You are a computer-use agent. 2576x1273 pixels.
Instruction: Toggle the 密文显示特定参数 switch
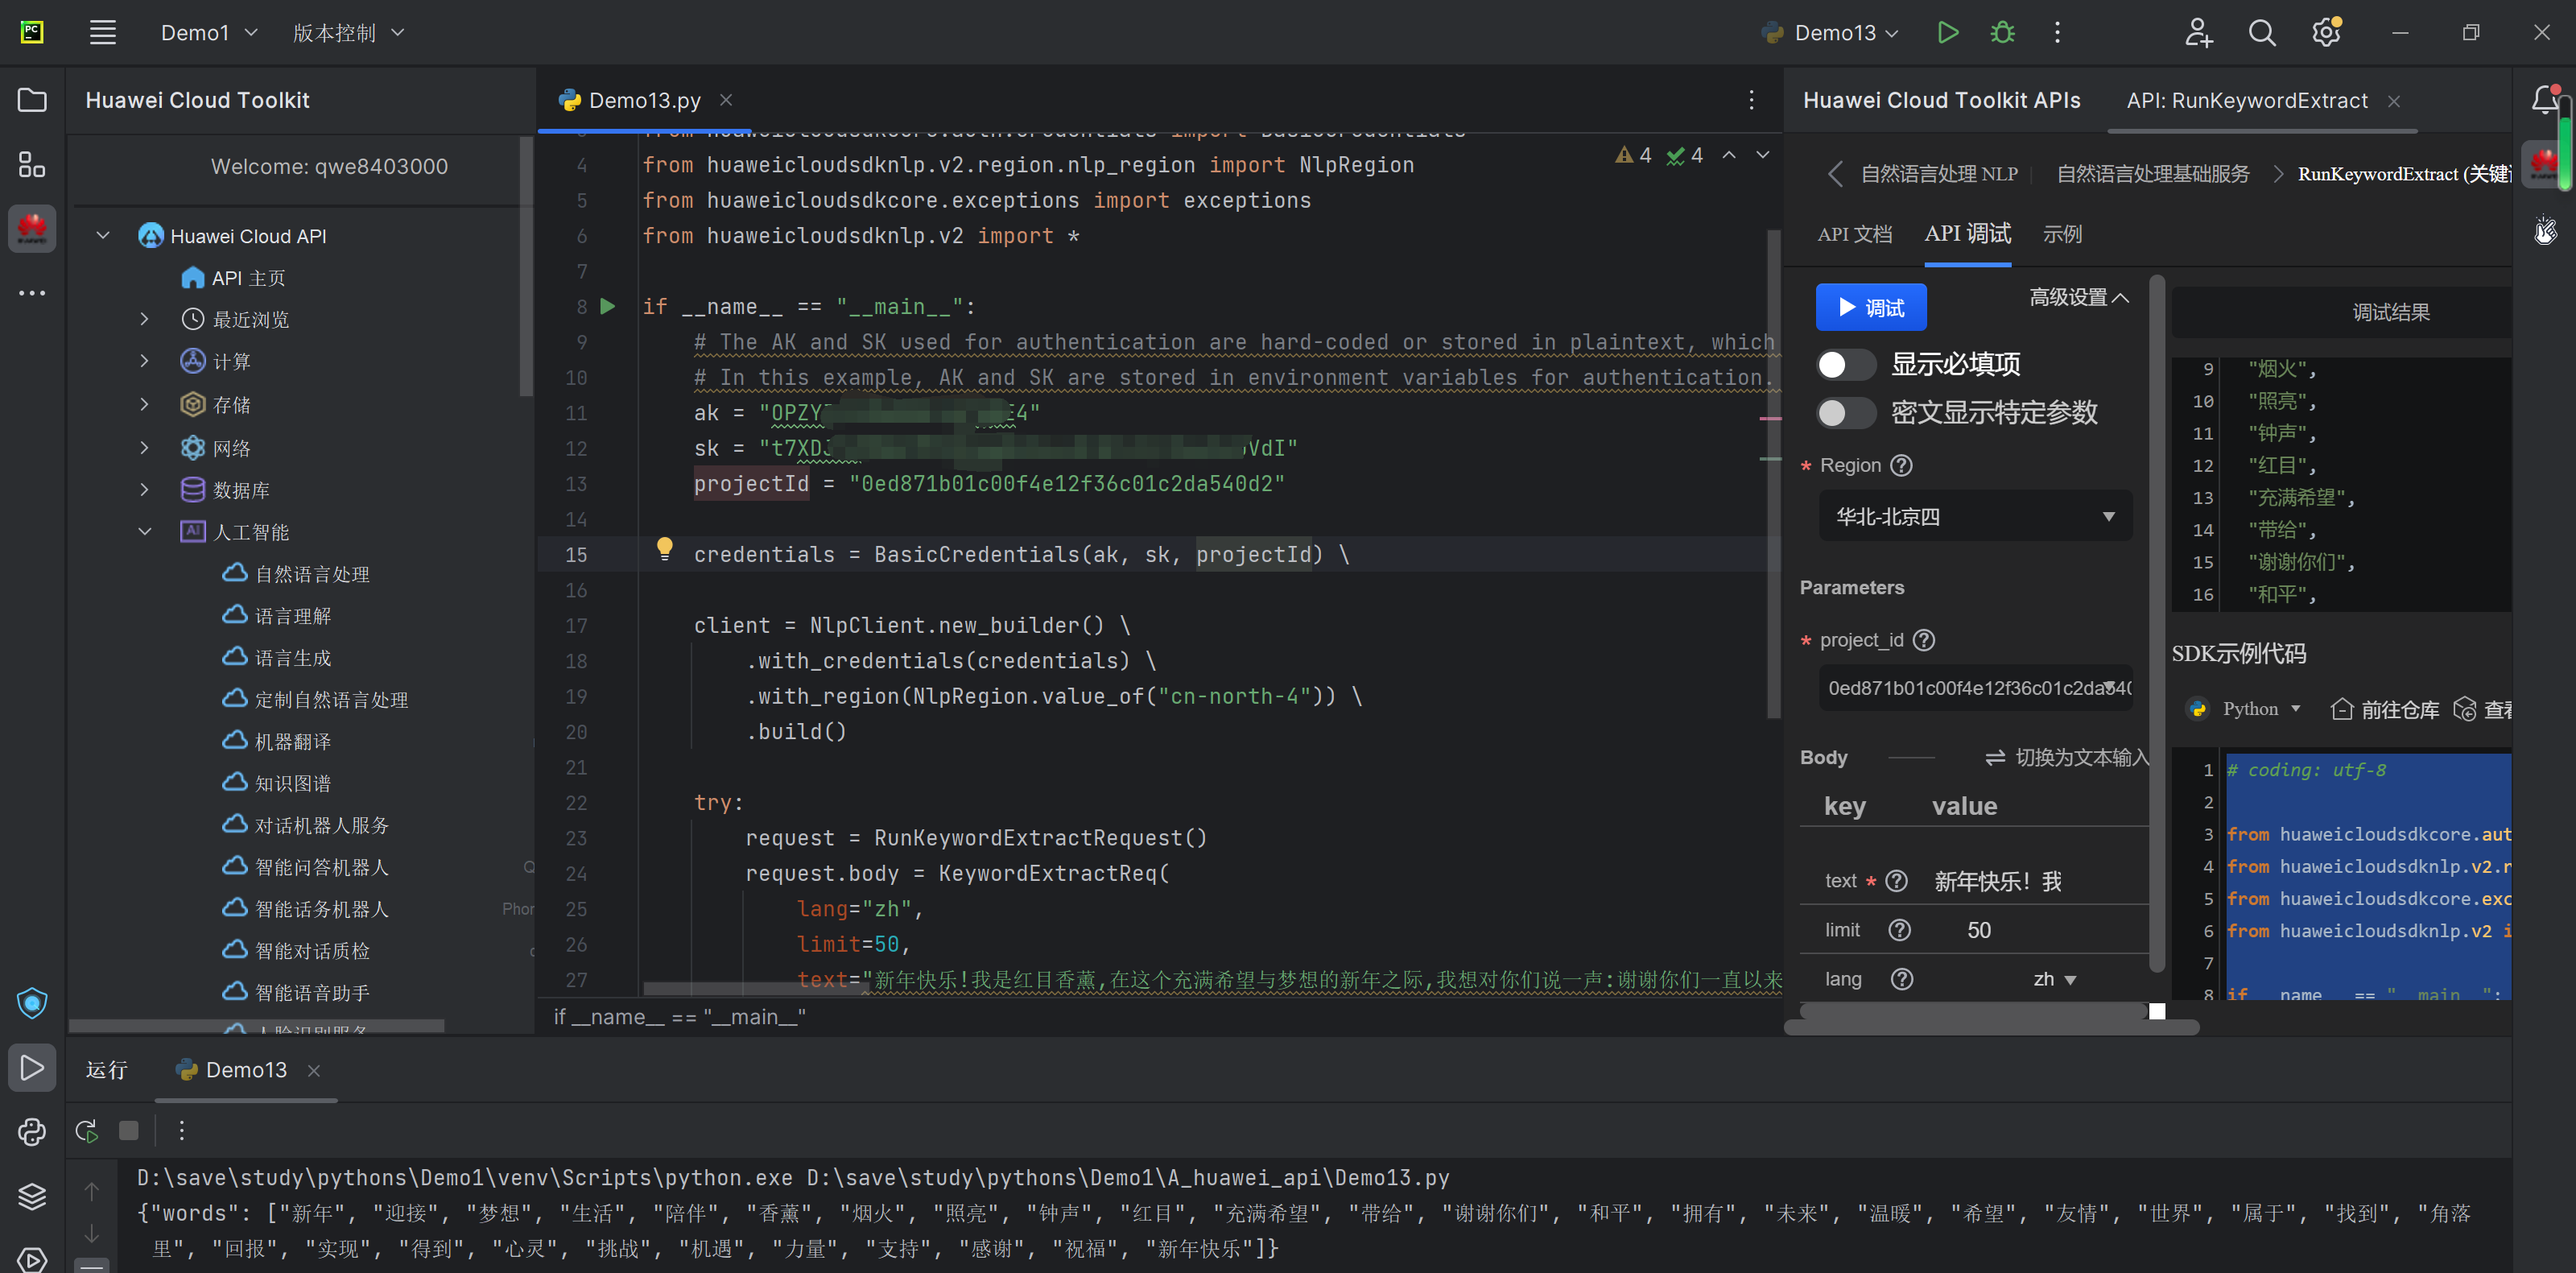tap(1845, 412)
